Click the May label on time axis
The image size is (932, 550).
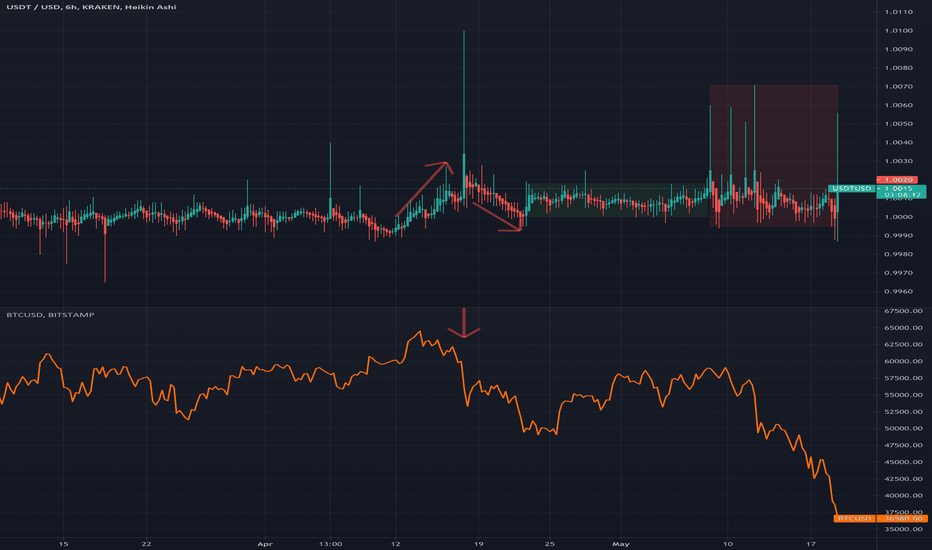pos(621,544)
